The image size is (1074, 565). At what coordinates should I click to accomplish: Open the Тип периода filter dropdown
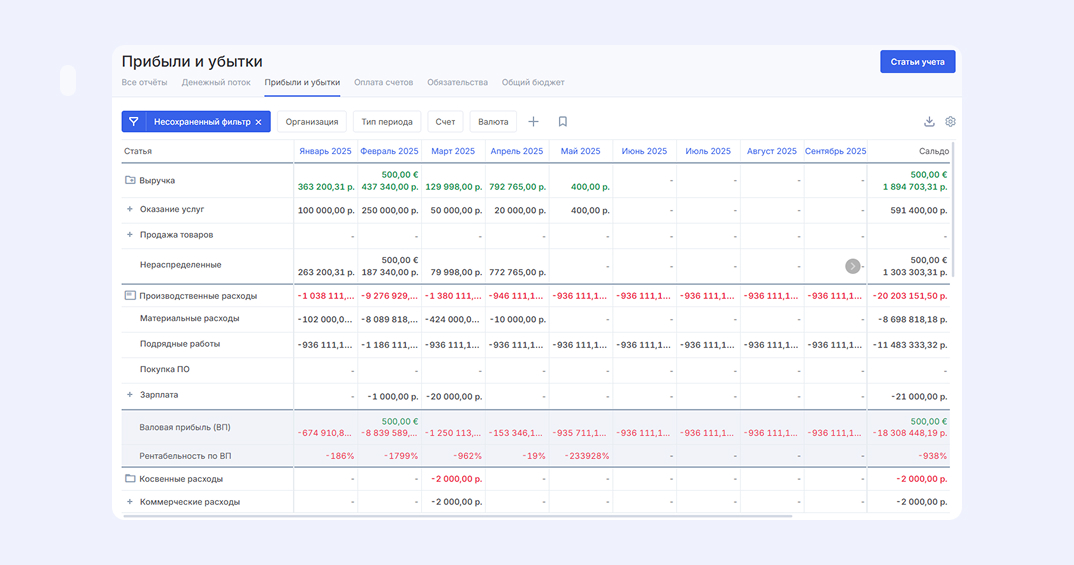(387, 122)
